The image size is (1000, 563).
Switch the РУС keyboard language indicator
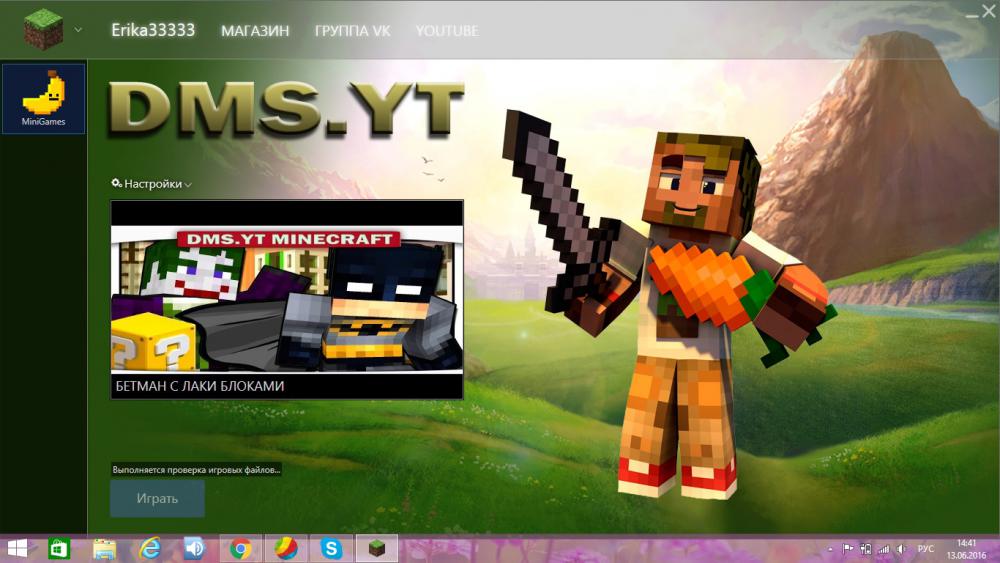[926, 549]
